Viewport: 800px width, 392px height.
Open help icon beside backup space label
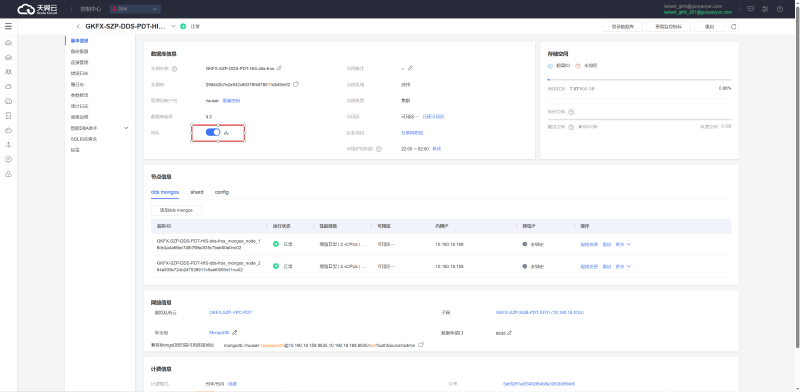tap(571, 112)
